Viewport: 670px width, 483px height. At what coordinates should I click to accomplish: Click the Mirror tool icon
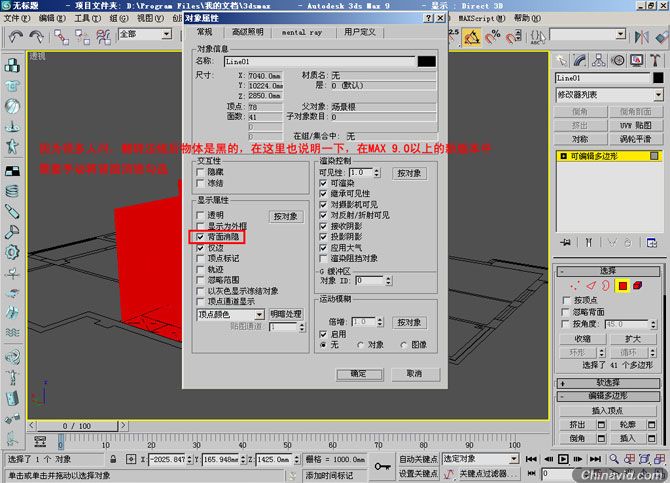[641, 38]
